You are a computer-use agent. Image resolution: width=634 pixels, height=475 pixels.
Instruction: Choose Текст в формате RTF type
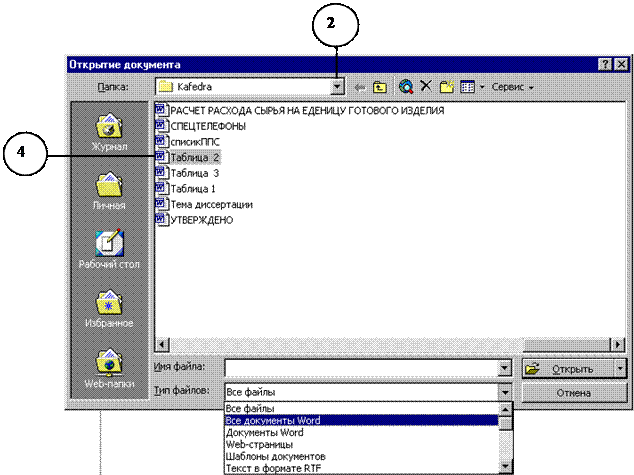(x=361, y=468)
